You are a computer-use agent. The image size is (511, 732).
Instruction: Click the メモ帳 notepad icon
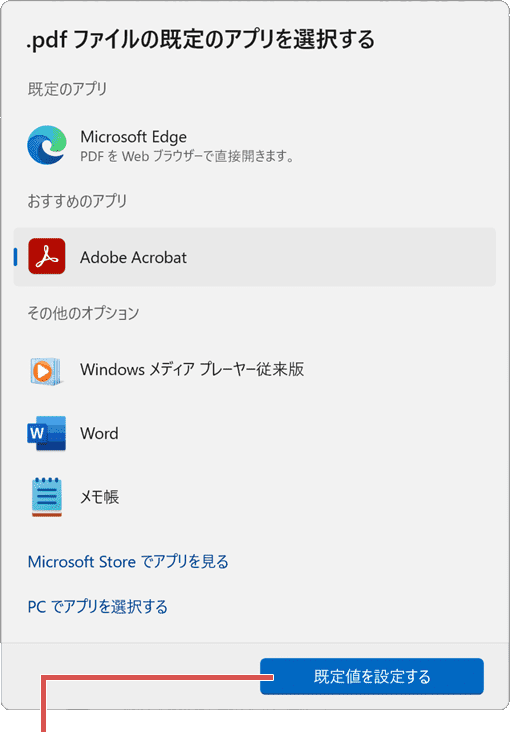coord(47,497)
